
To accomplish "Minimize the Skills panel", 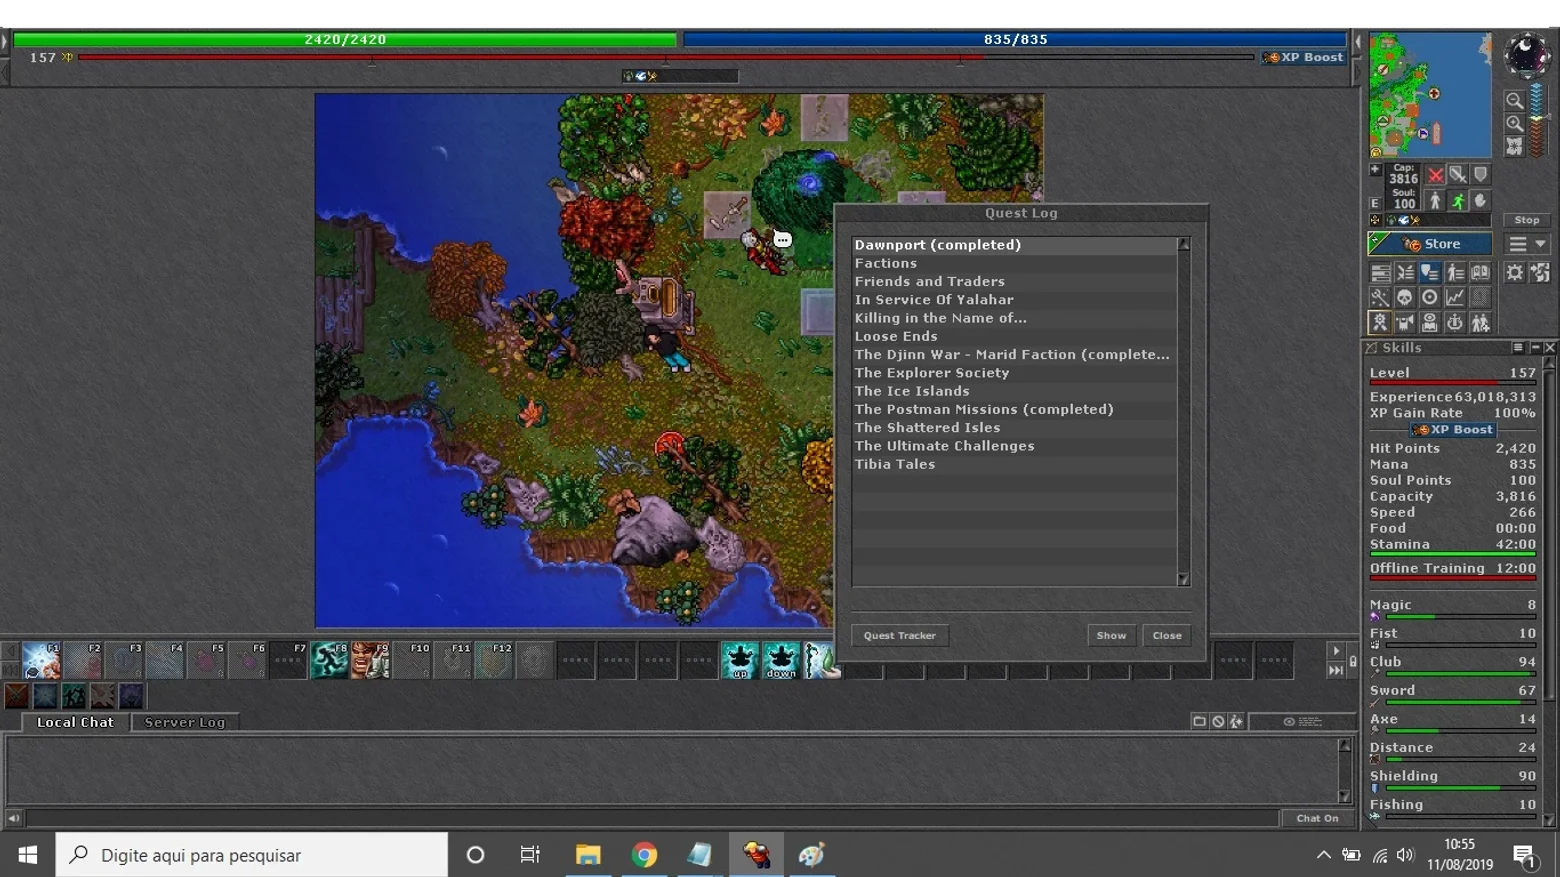I will coord(1535,347).
